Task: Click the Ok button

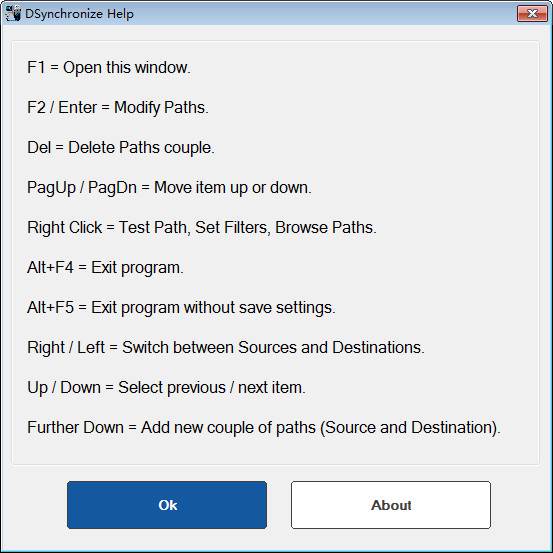Action: 167,505
